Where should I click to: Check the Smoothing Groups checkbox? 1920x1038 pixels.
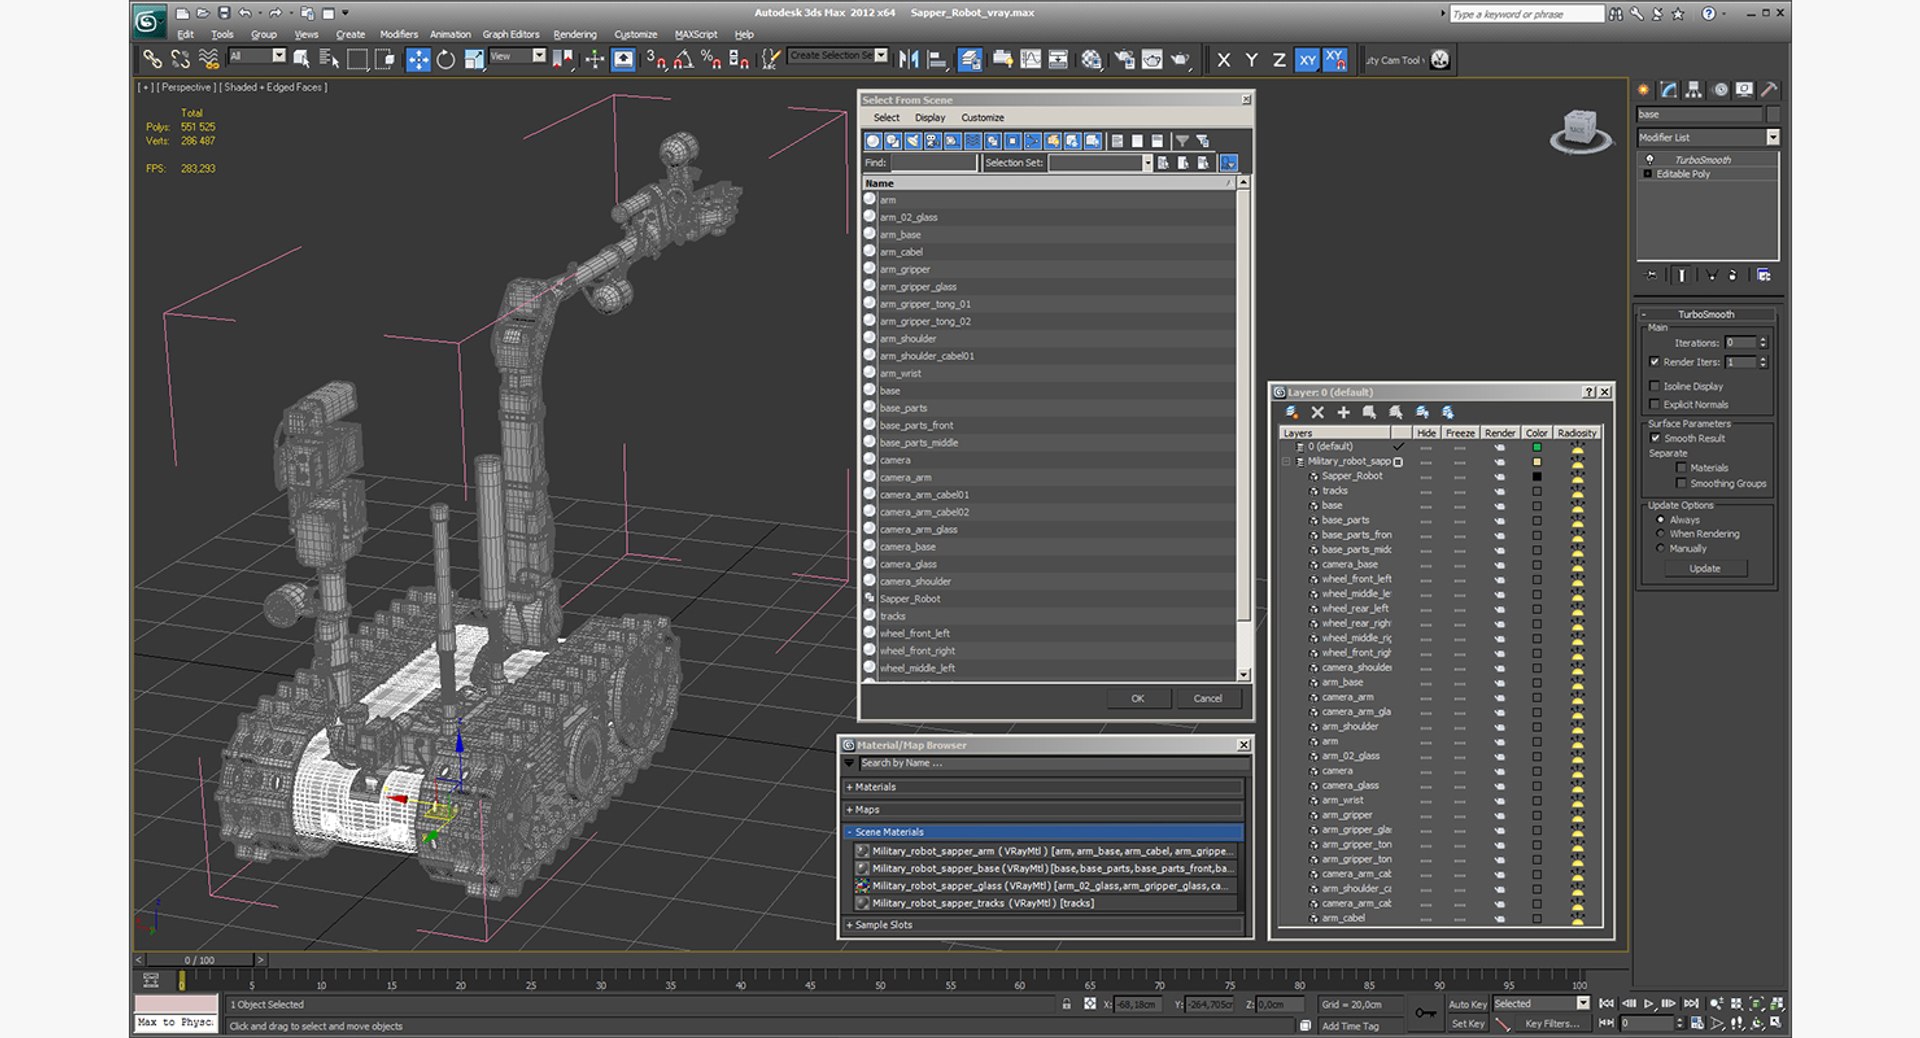pyautogui.click(x=1681, y=483)
